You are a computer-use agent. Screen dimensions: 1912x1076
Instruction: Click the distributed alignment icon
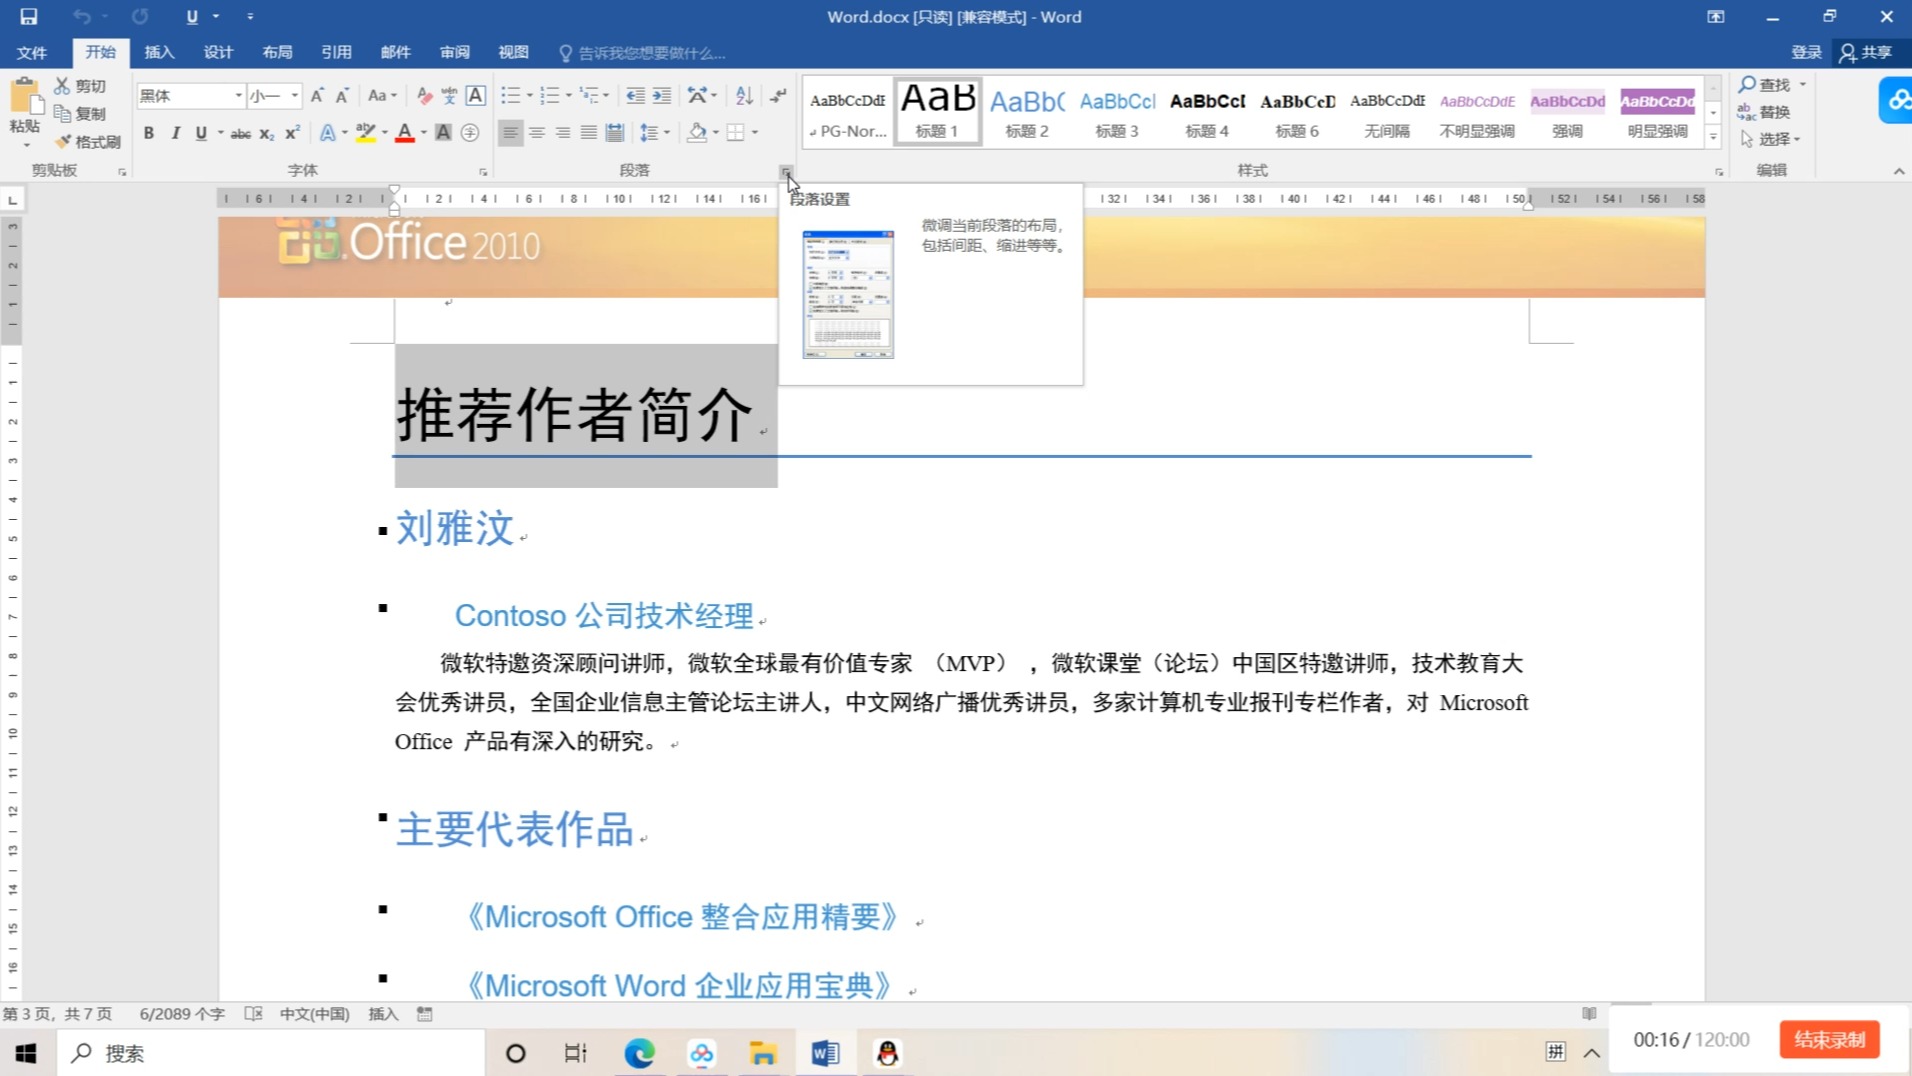point(615,132)
